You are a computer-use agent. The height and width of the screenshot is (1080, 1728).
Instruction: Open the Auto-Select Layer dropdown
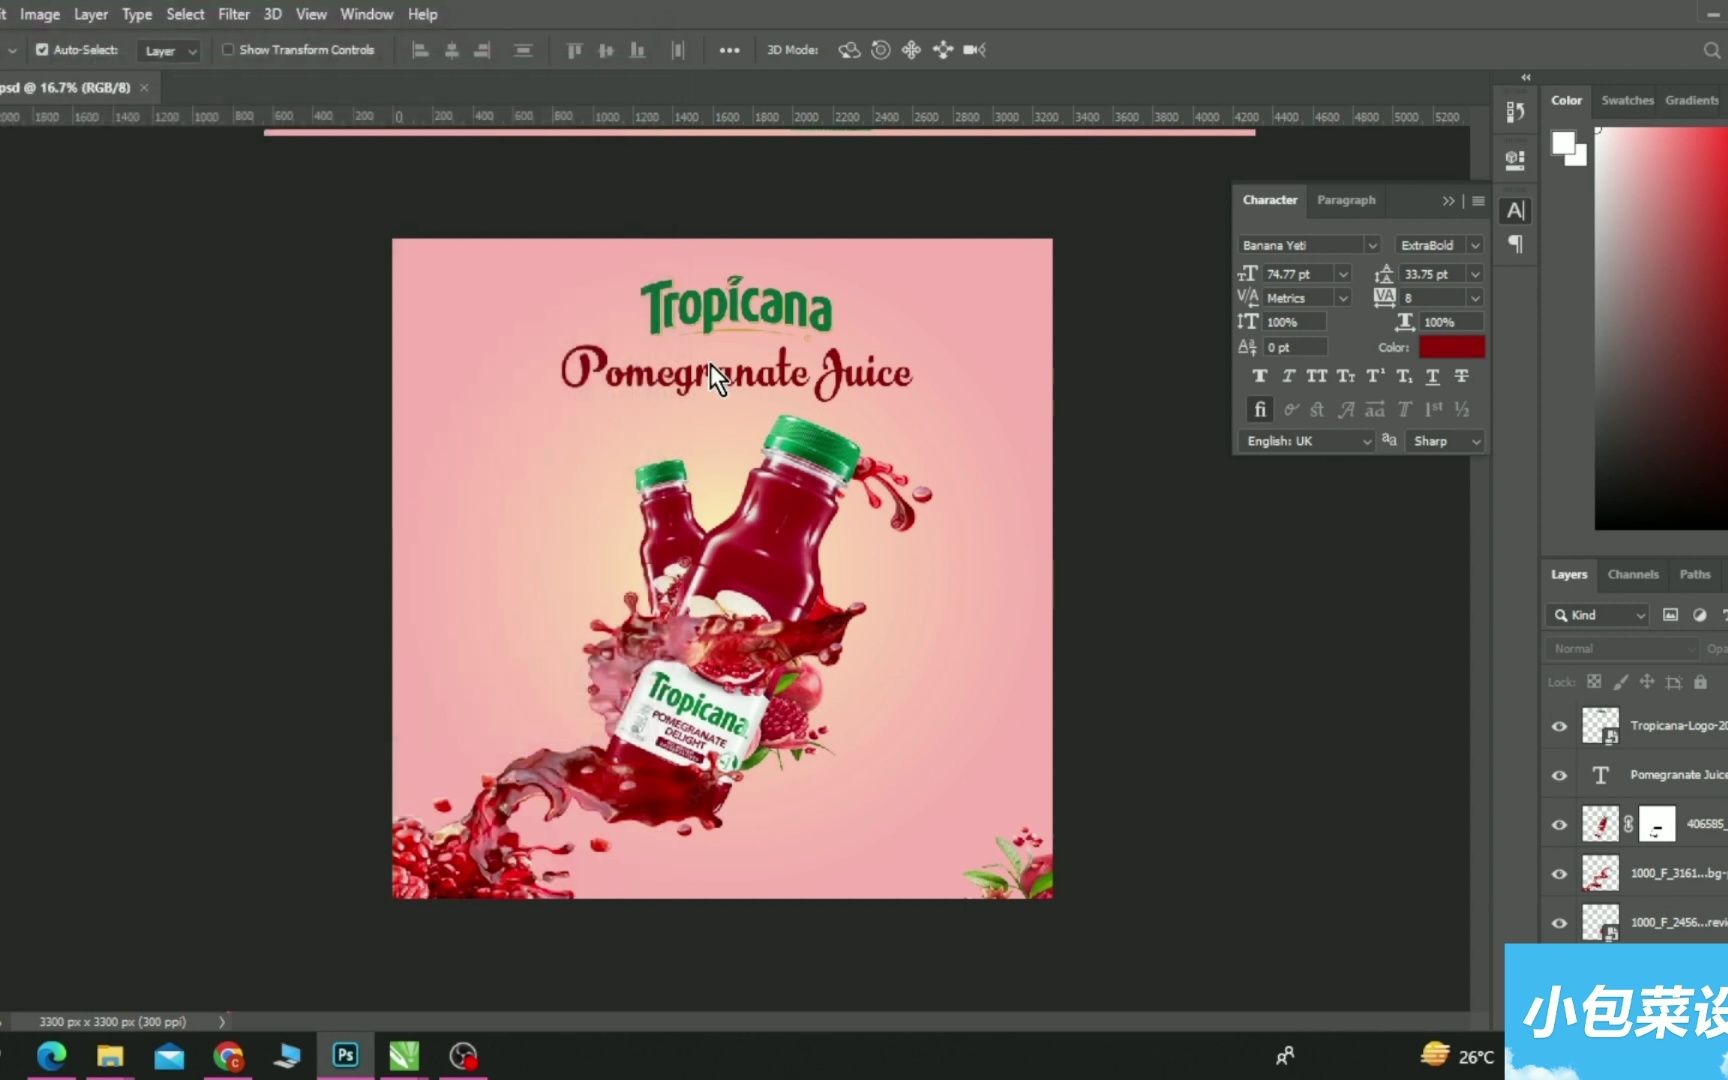[x=170, y=51]
